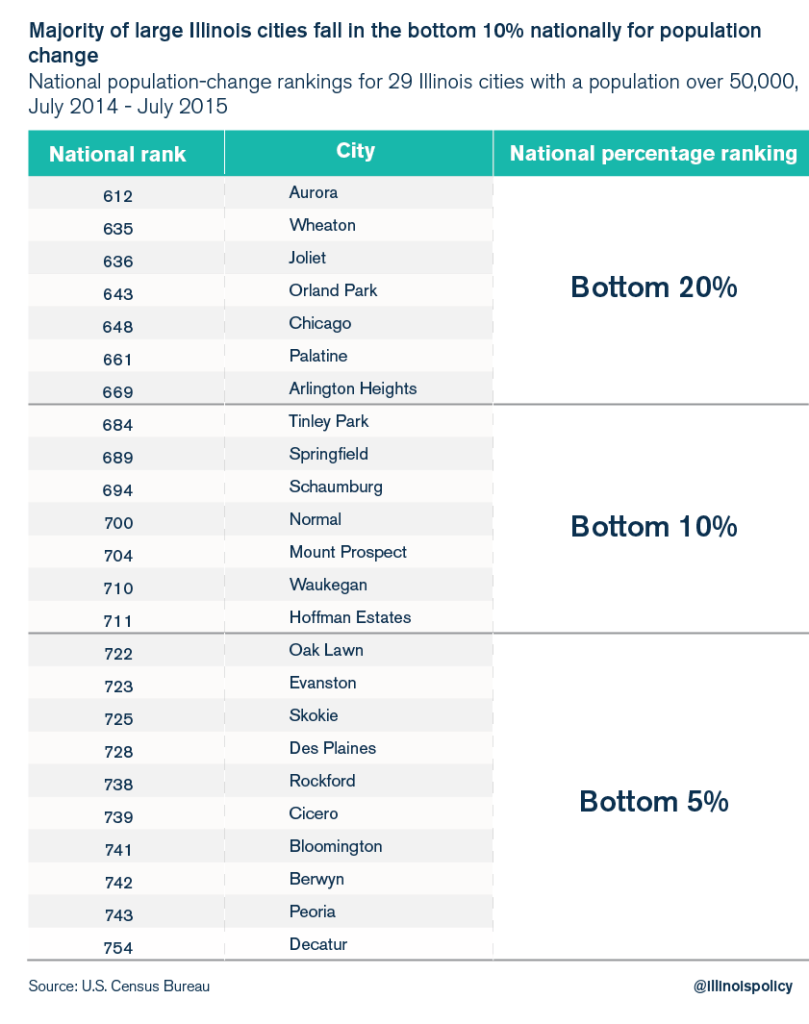
Task: Click the National percentage ranking header
Action: coord(653,153)
